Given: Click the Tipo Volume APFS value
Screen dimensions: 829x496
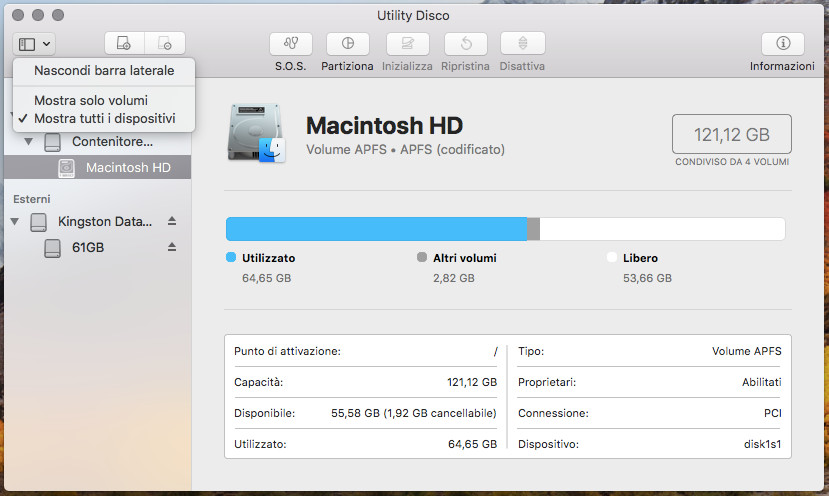Looking at the screenshot, I should pyautogui.click(x=747, y=351).
